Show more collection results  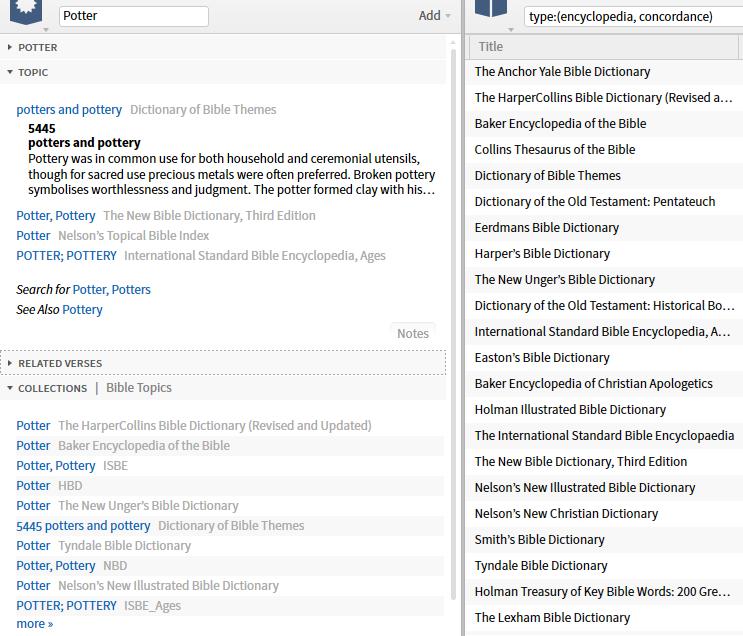(x=35, y=624)
